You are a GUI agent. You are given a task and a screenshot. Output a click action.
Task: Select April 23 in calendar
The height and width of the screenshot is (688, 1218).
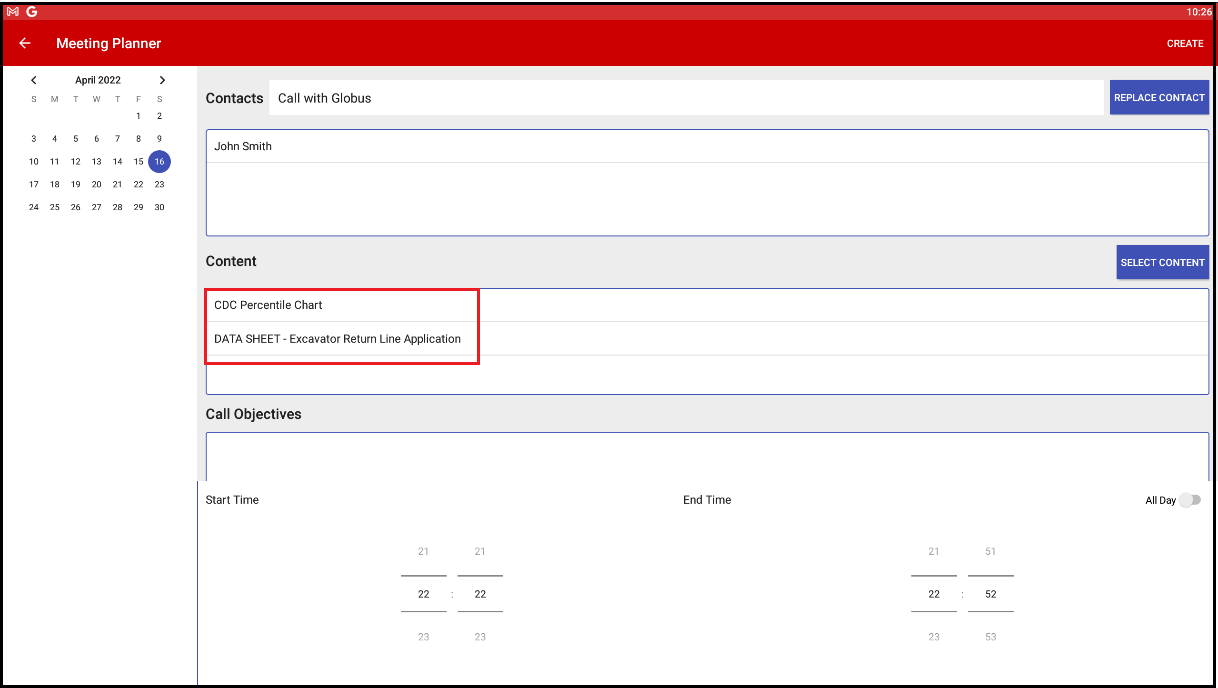(x=159, y=184)
